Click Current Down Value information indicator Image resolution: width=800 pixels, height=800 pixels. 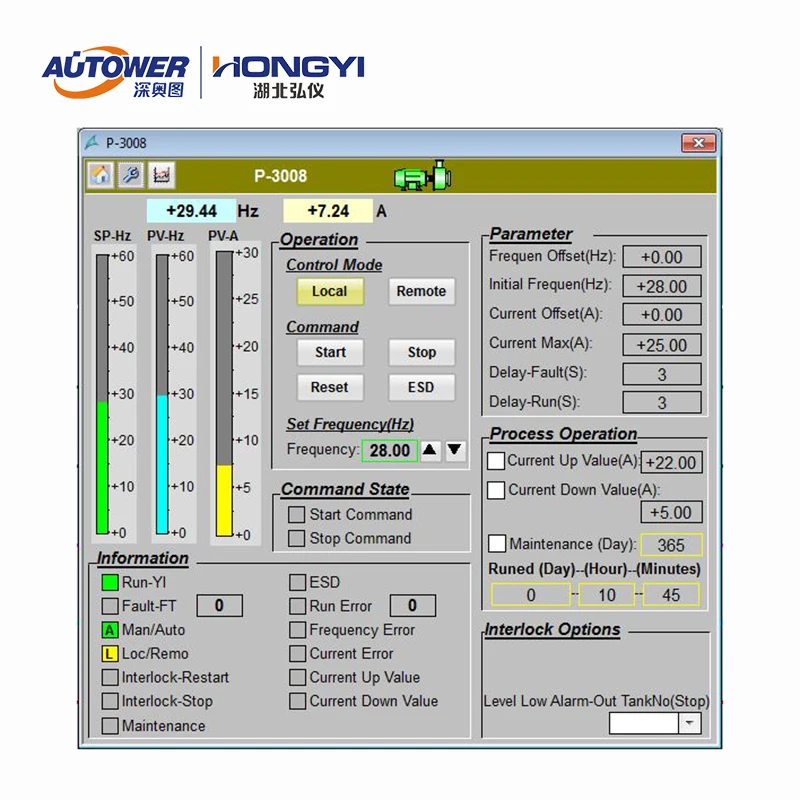point(297,702)
